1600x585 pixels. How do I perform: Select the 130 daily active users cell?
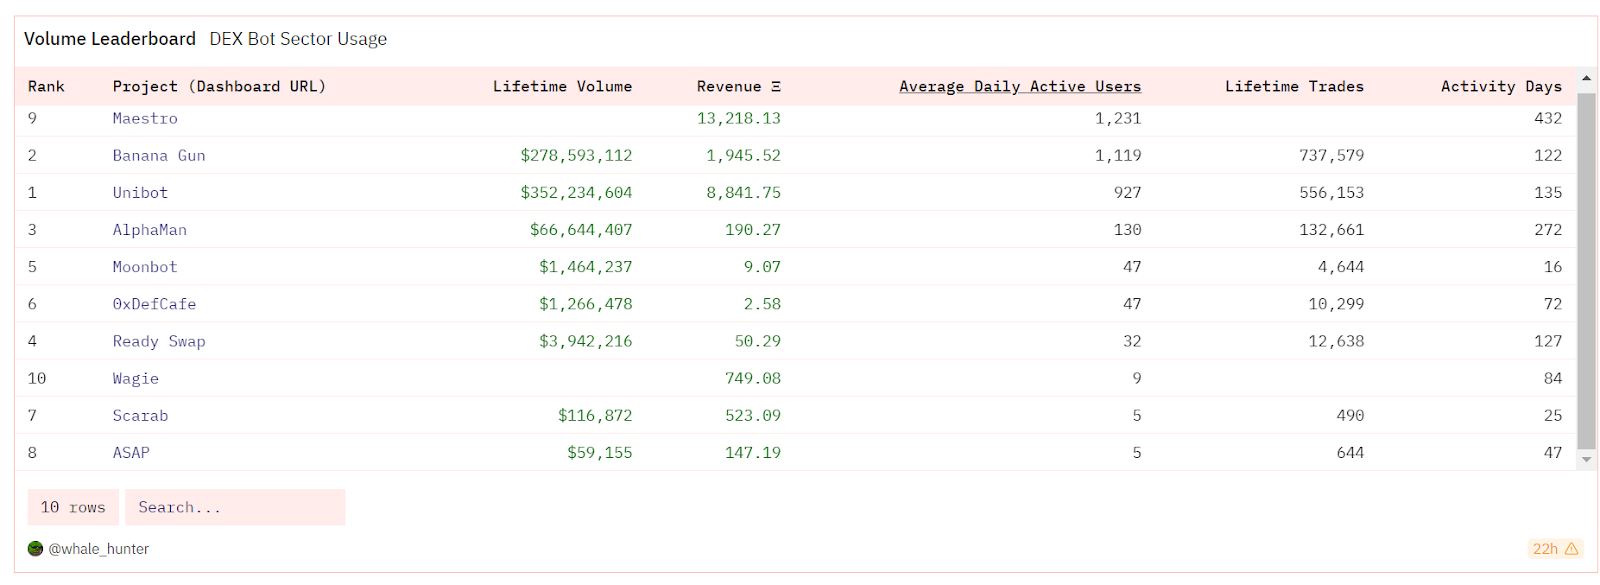(x=1127, y=229)
